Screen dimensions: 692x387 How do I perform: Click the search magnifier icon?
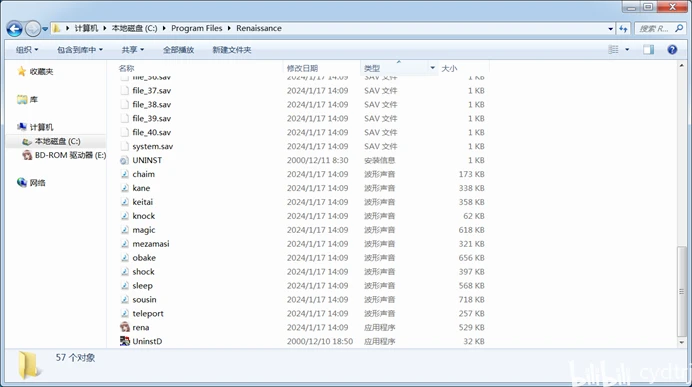pyautogui.click(x=680, y=29)
